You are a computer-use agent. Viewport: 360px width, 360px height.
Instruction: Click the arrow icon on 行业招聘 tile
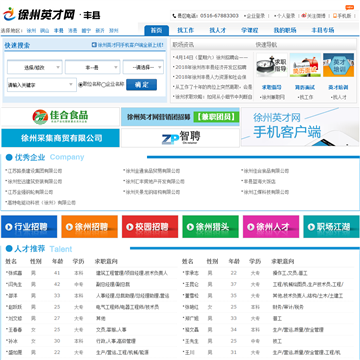pyautogui.click(x=8, y=227)
